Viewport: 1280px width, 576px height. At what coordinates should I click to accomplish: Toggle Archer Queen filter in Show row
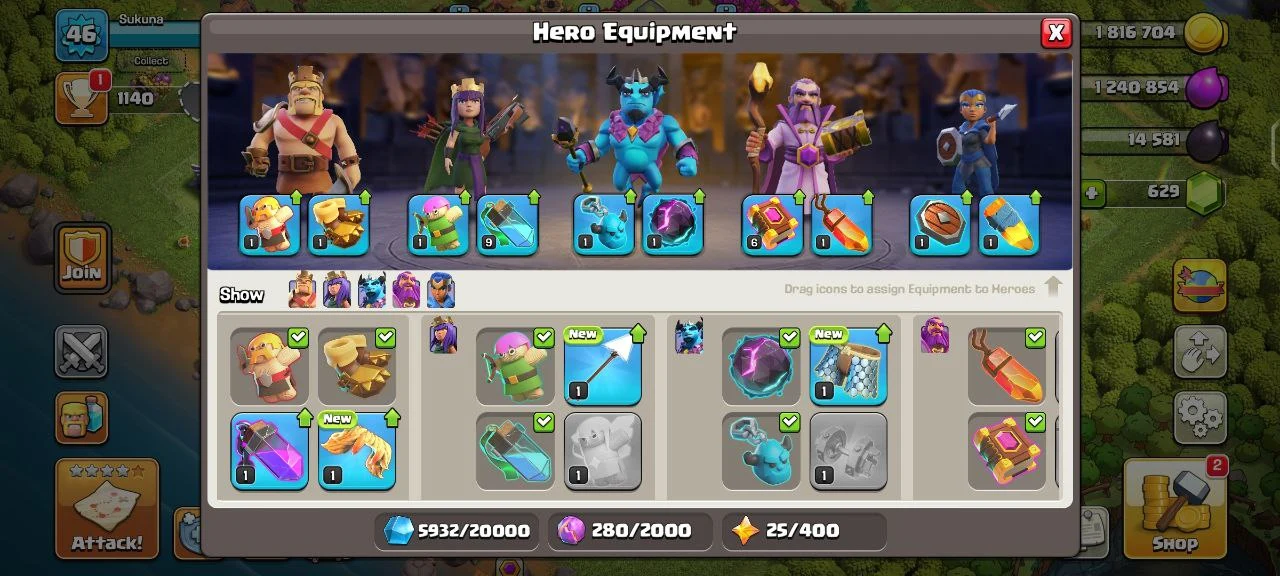(337, 290)
